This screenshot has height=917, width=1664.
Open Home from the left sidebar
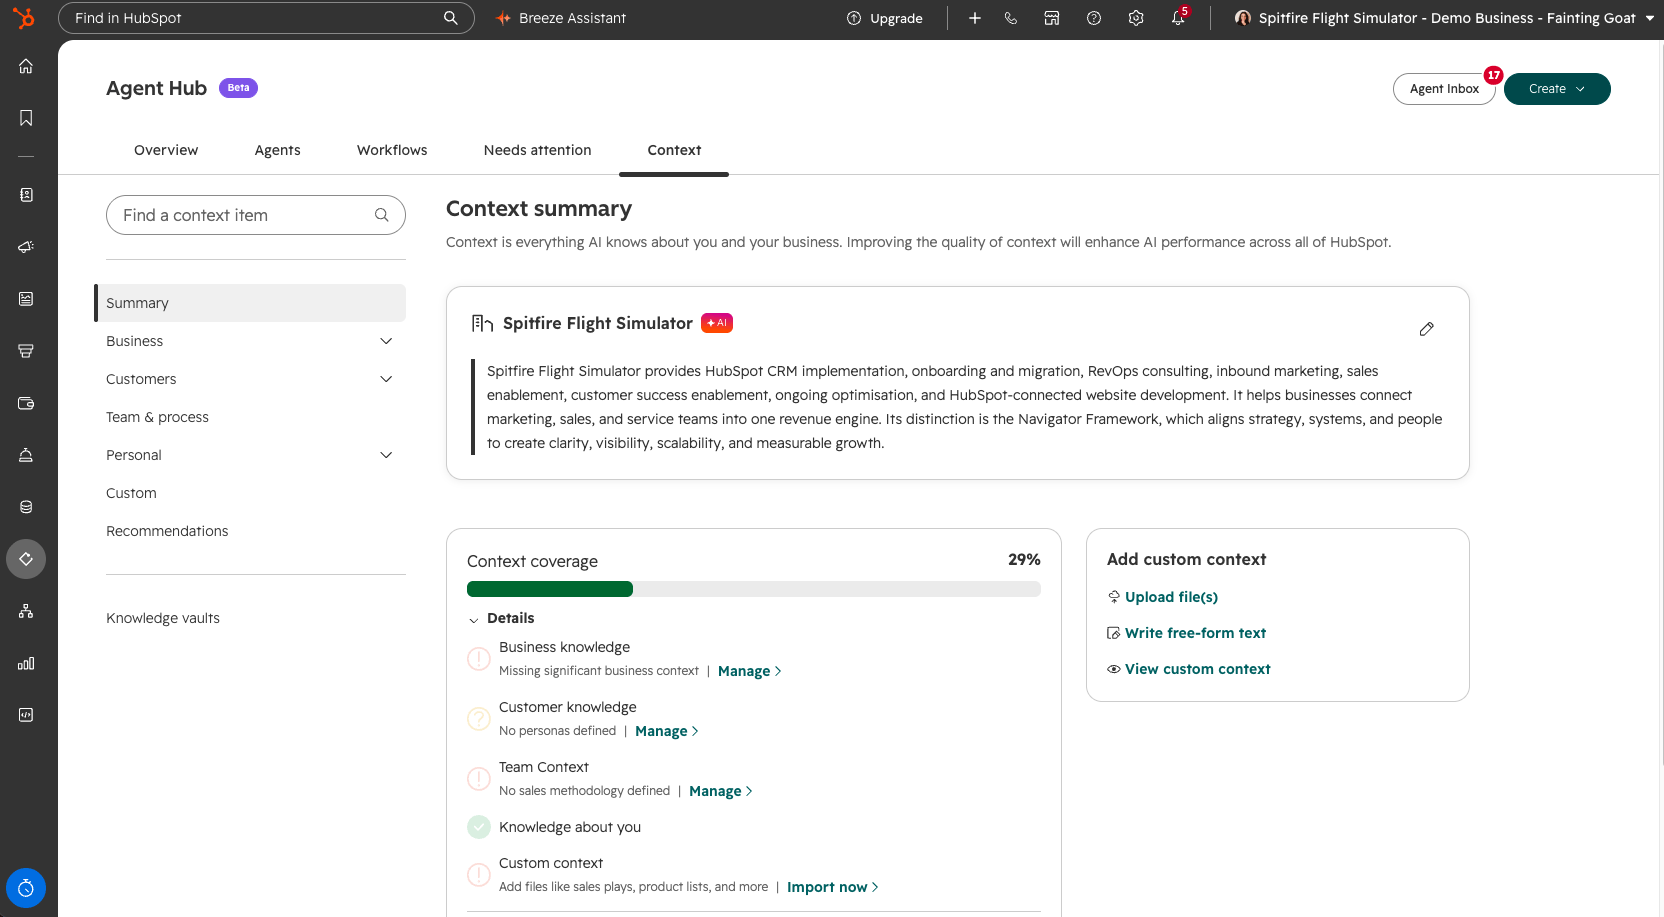26,66
